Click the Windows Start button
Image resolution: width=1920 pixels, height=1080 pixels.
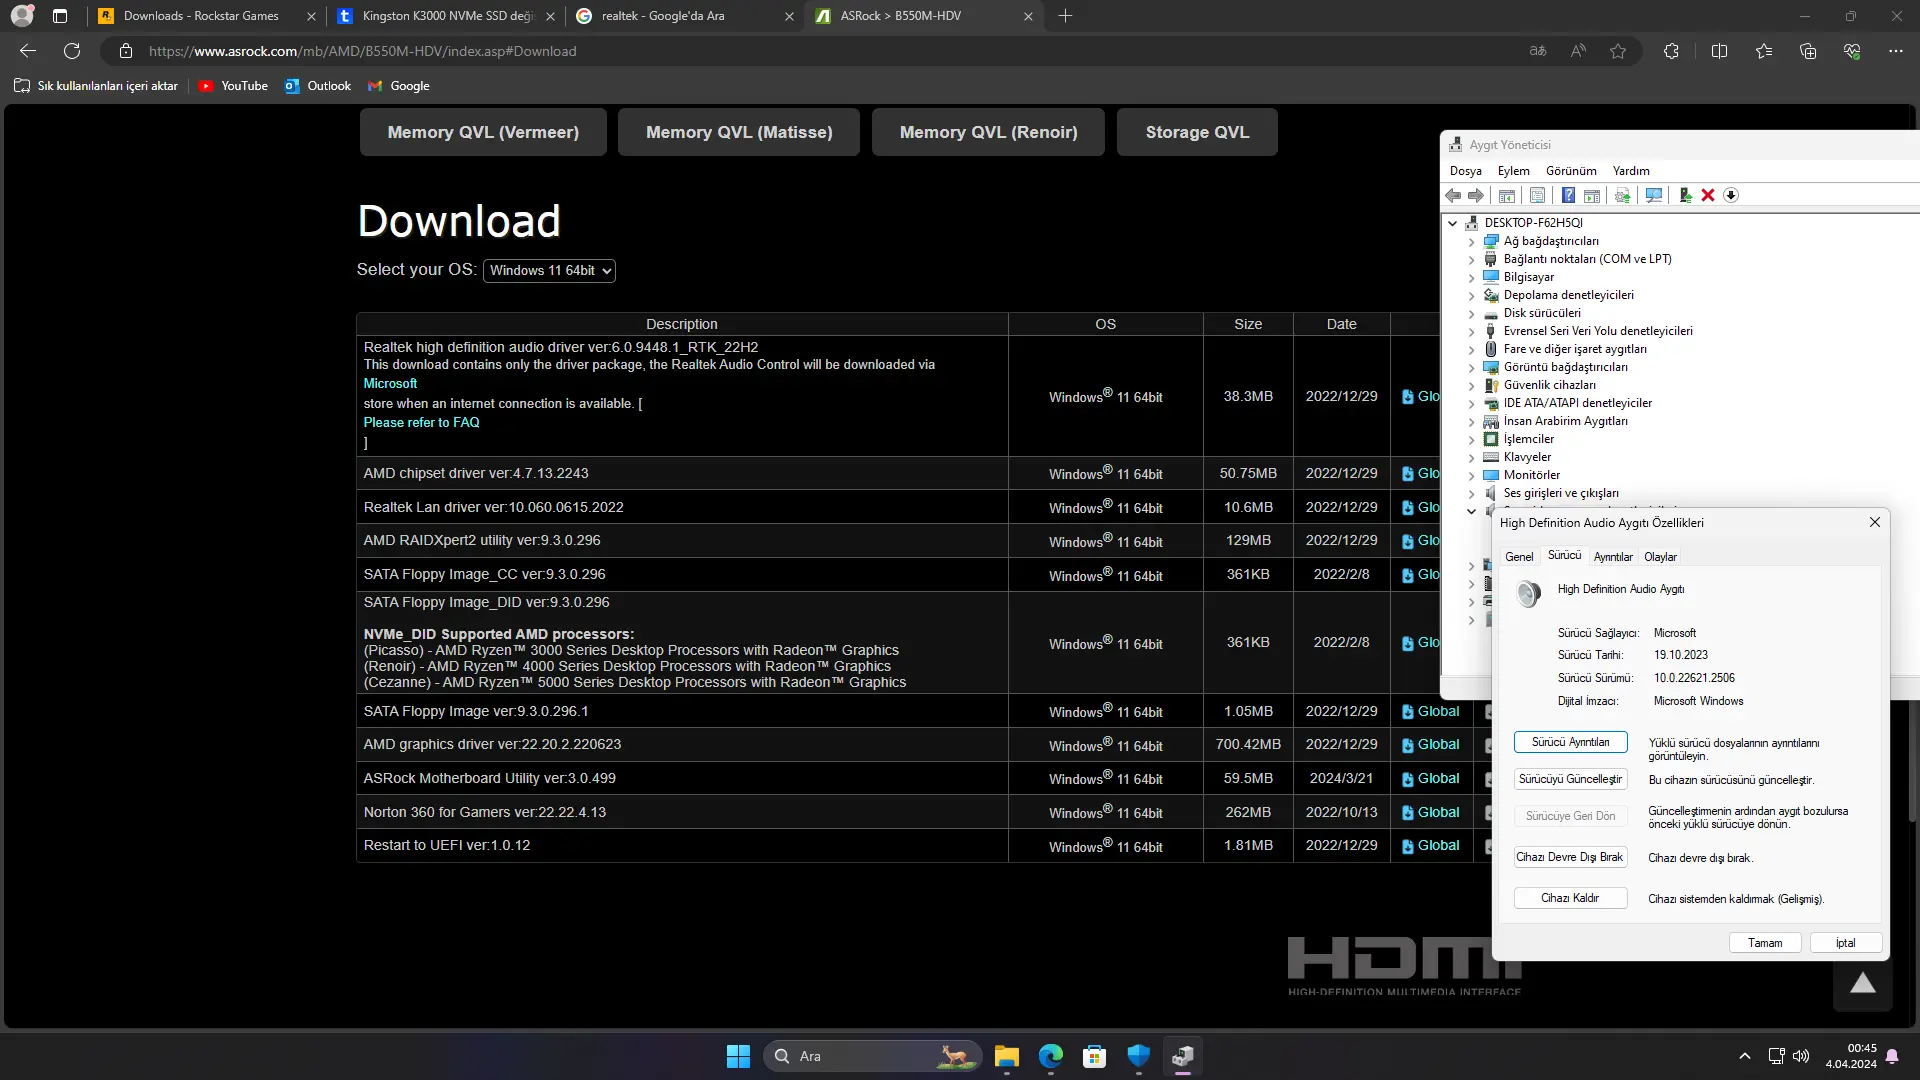point(738,1056)
